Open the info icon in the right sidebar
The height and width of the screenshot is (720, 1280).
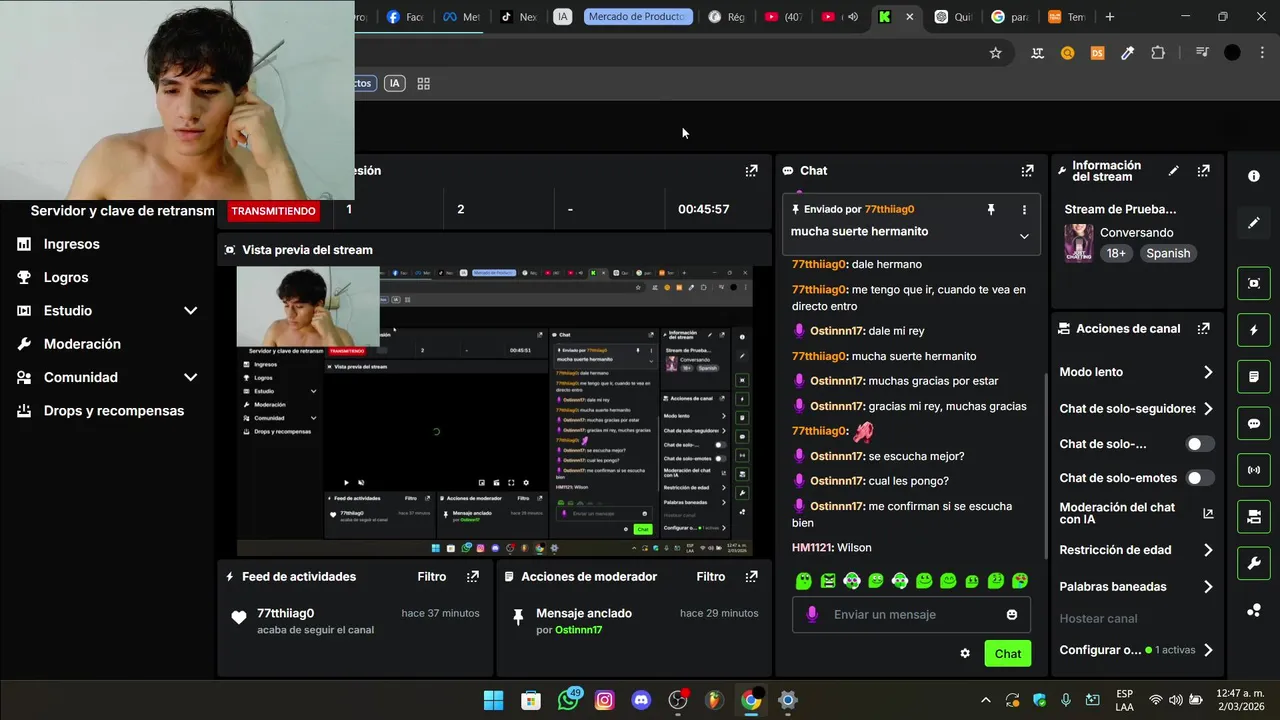pos(1254,176)
